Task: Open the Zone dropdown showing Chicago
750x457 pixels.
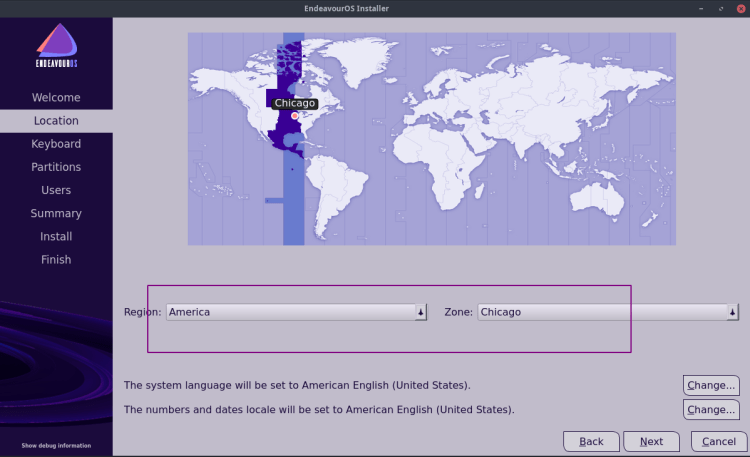Action: (608, 312)
